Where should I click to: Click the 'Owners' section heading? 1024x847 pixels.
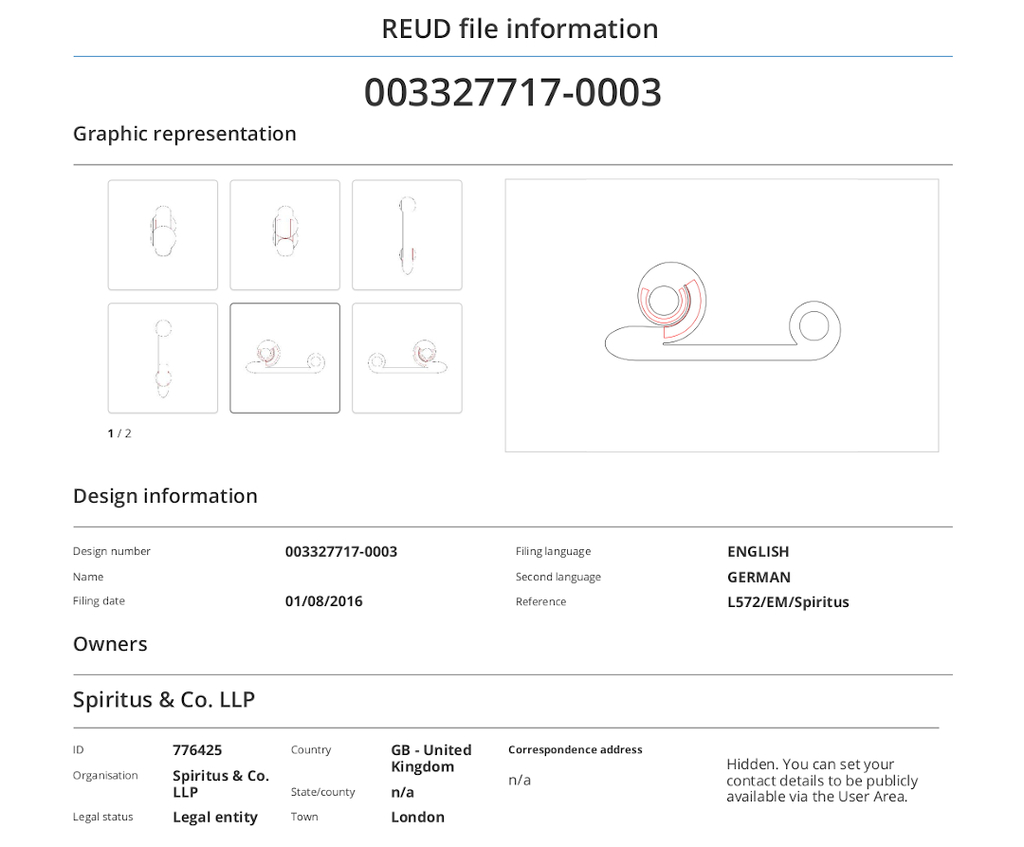pyautogui.click(x=110, y=644)
